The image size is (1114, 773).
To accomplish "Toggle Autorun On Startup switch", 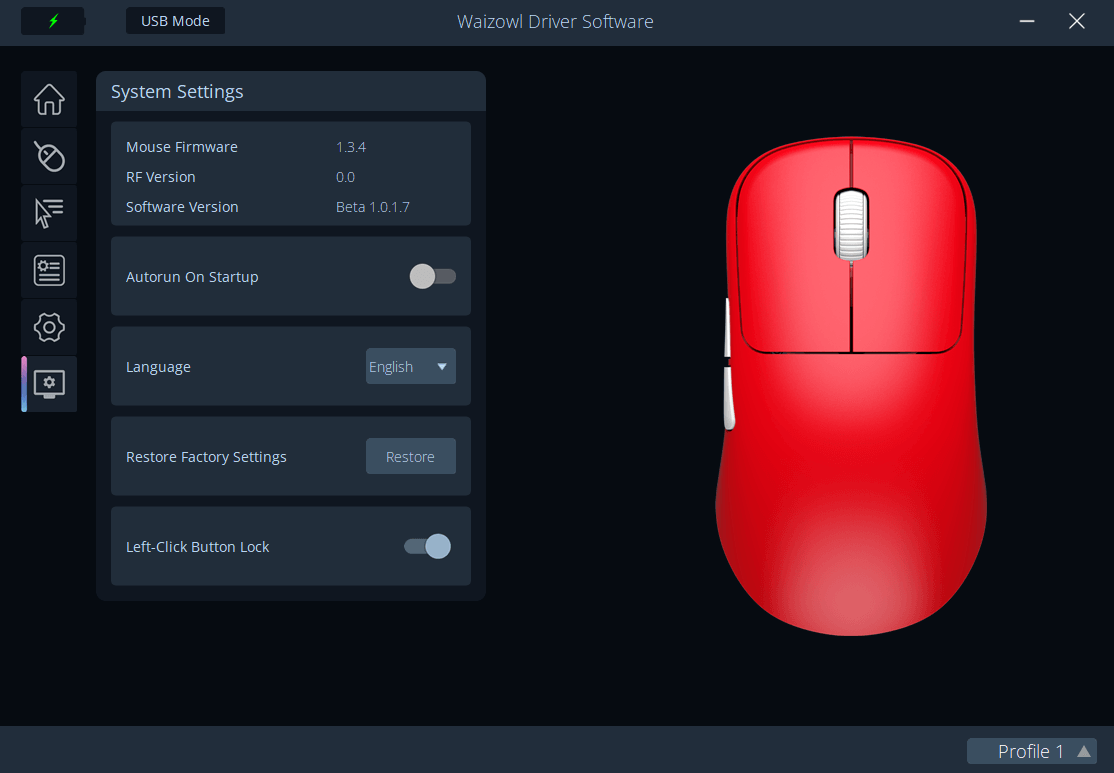I will (433, 276).
